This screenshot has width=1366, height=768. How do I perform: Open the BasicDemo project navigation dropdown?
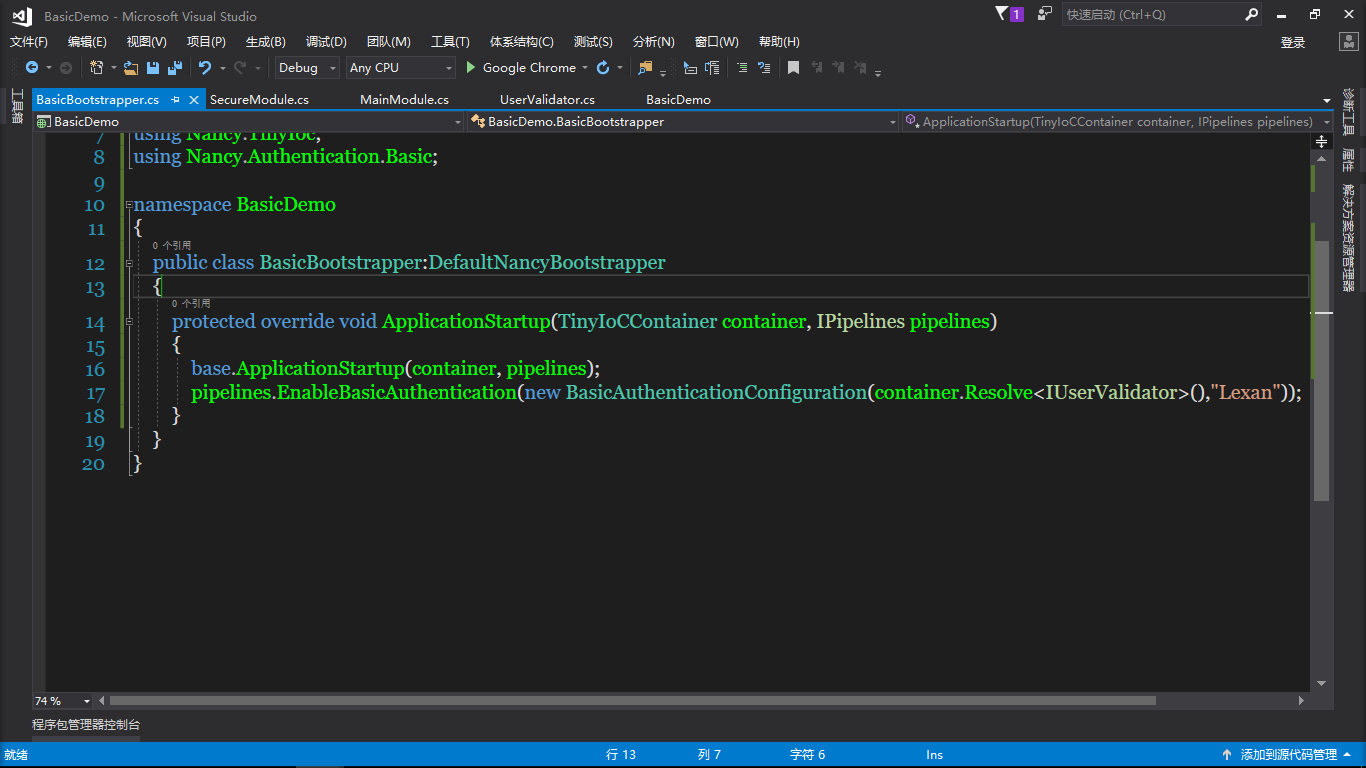249,122
